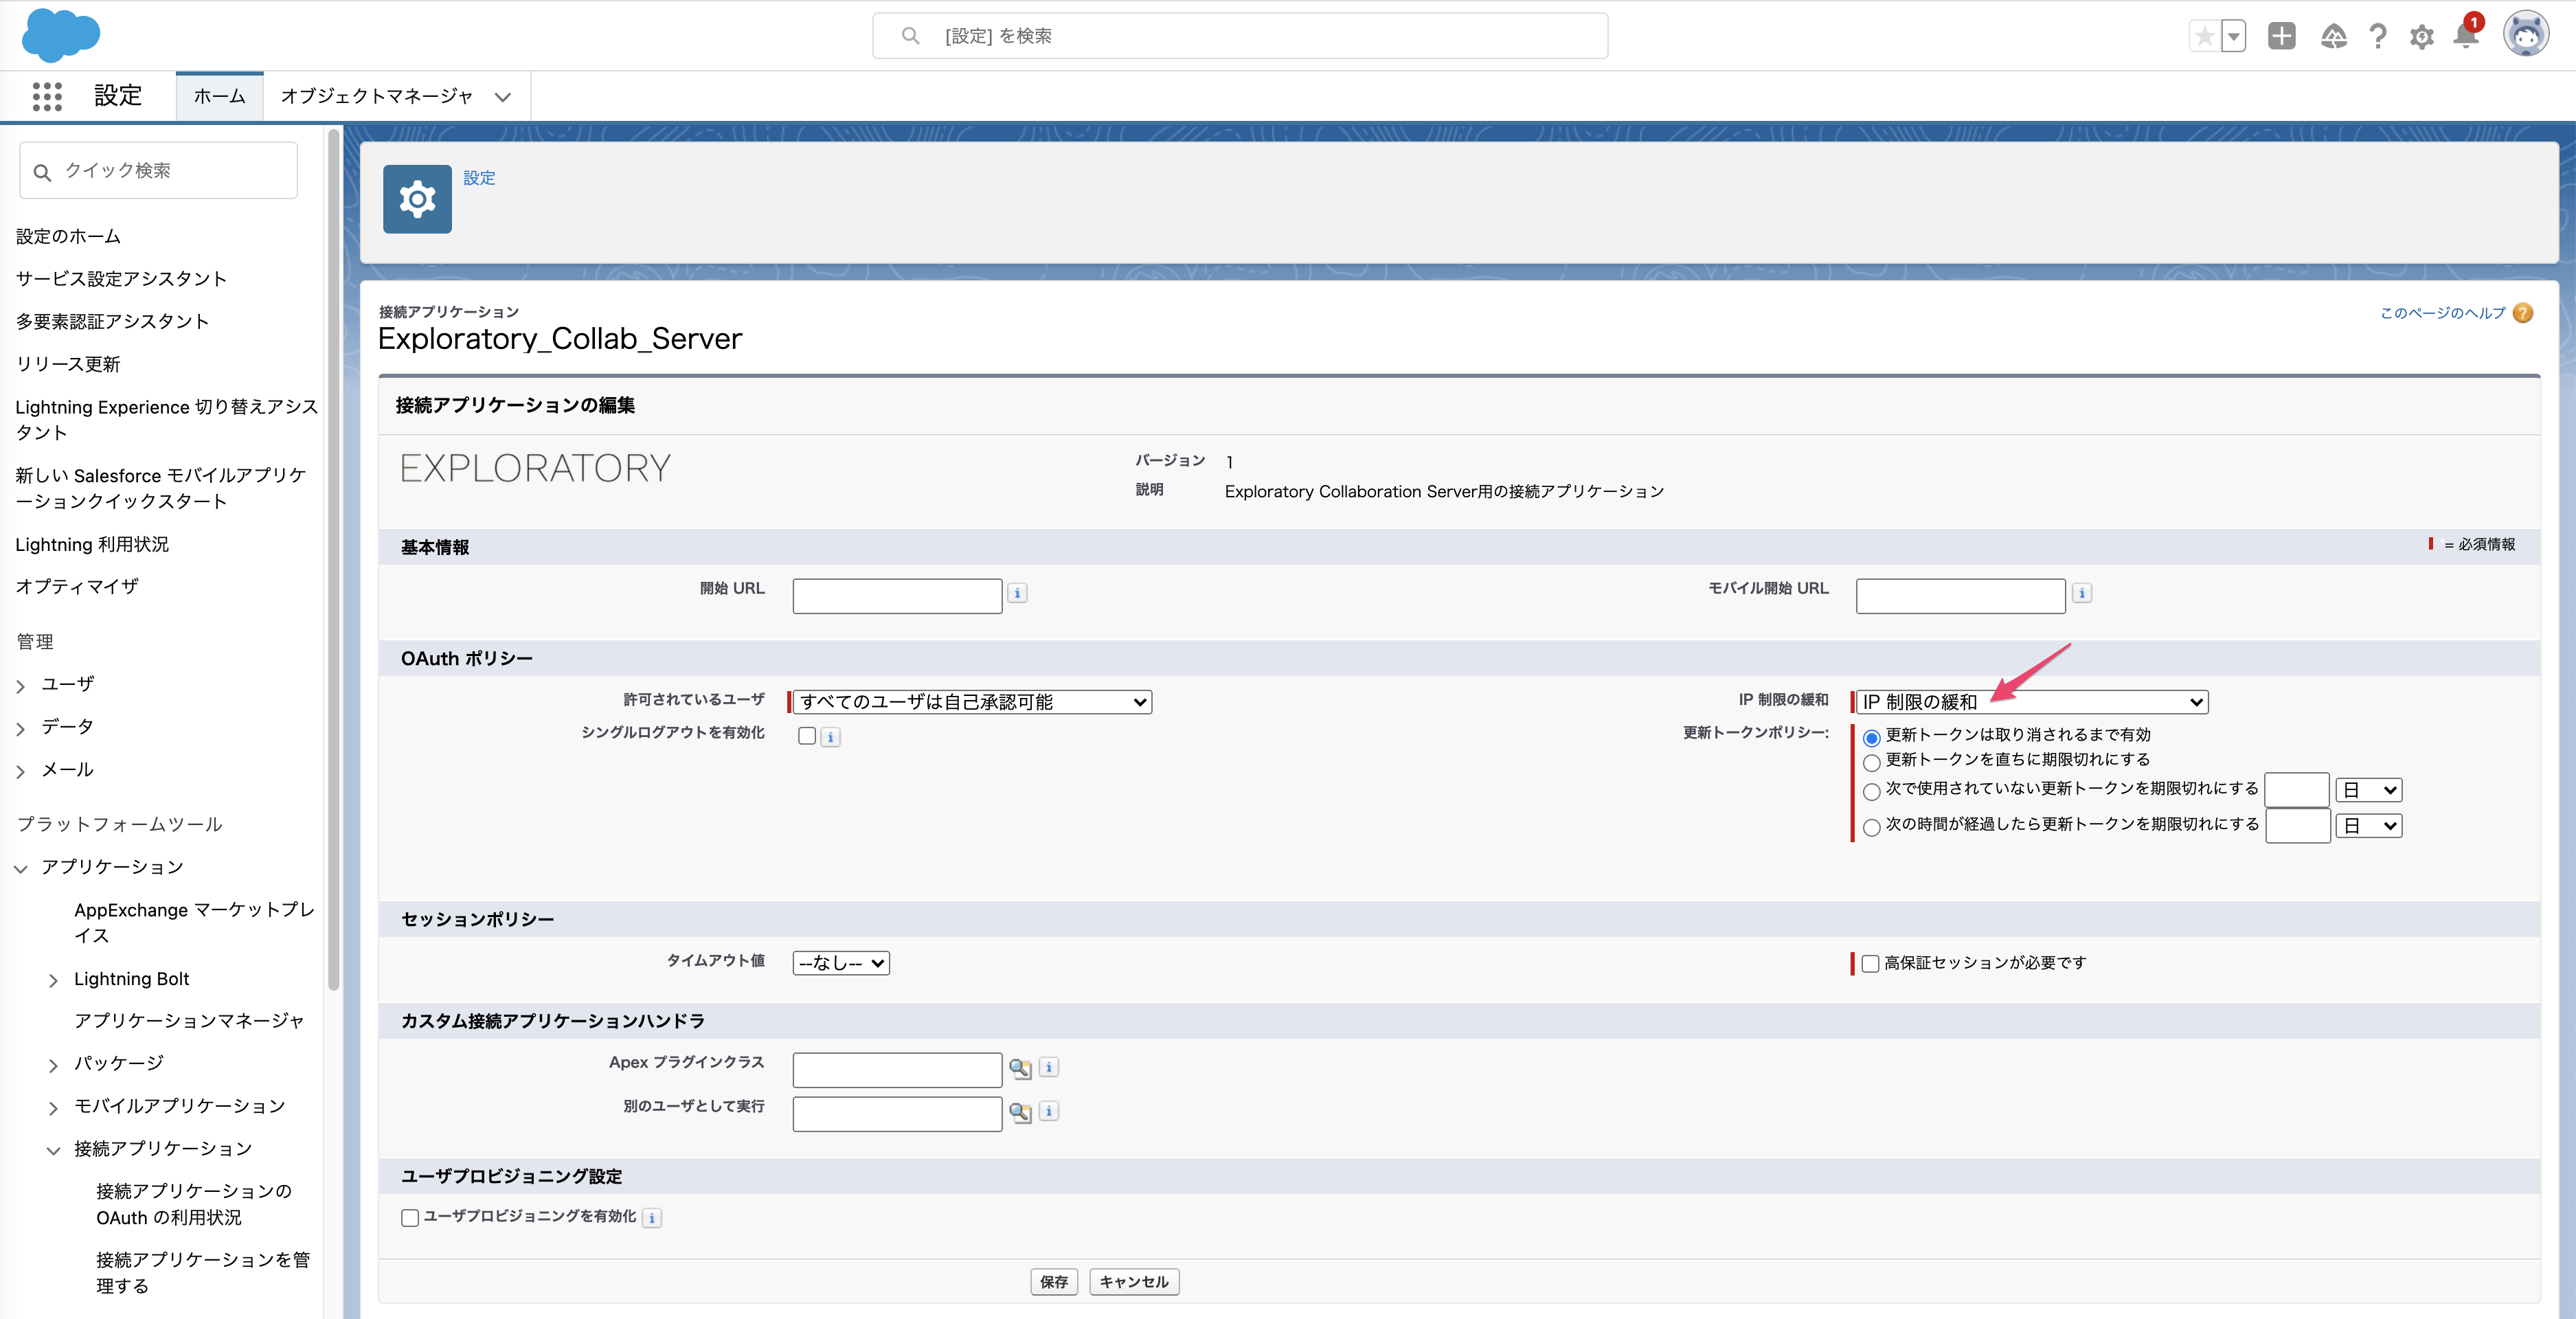The width and height of the screenshot is (2576, 1319).
Task: Open オプティマイザ in sidebar
Action: pos(77,586)
